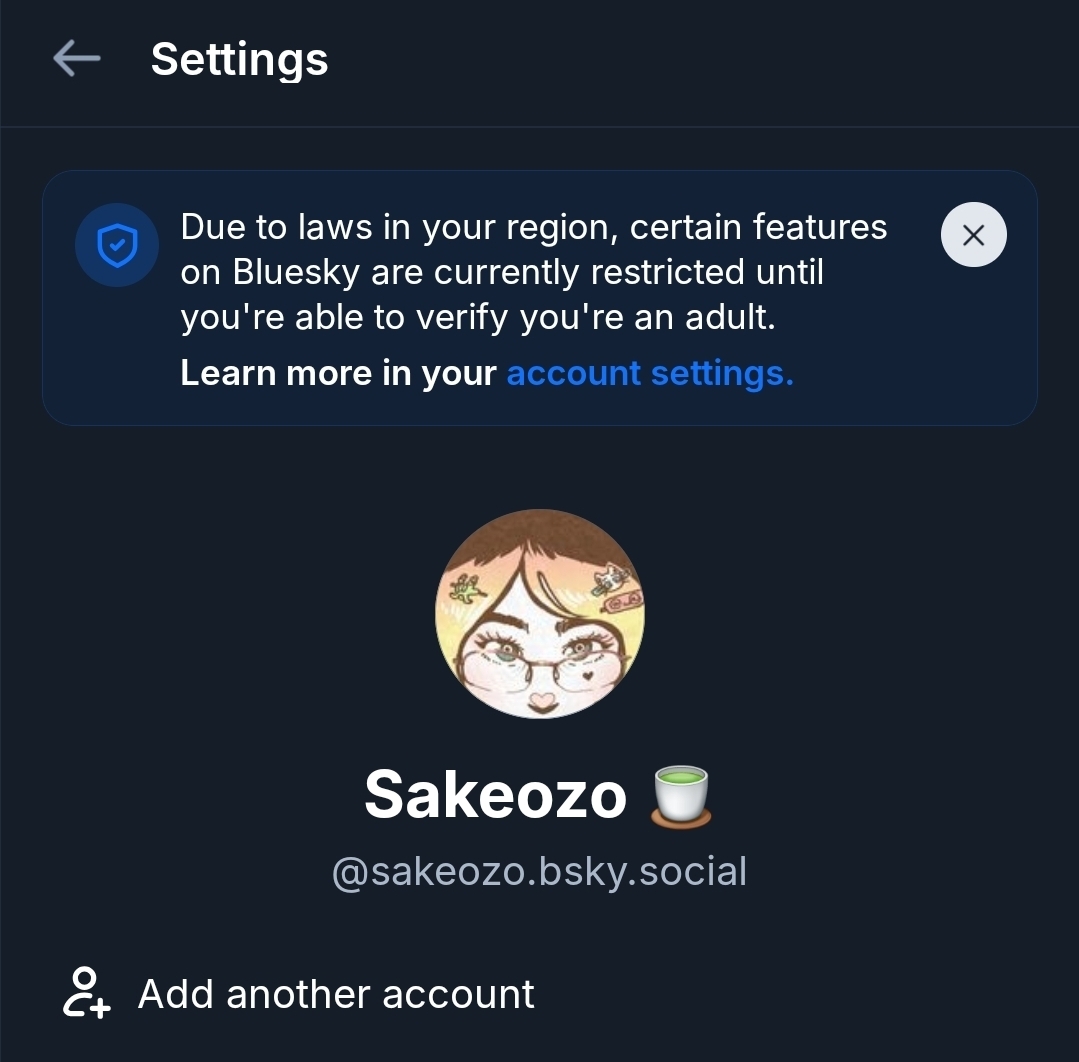Click the blue shield checkmark icon
This screenshot has height=1062, width=1079.
[117, 245]
